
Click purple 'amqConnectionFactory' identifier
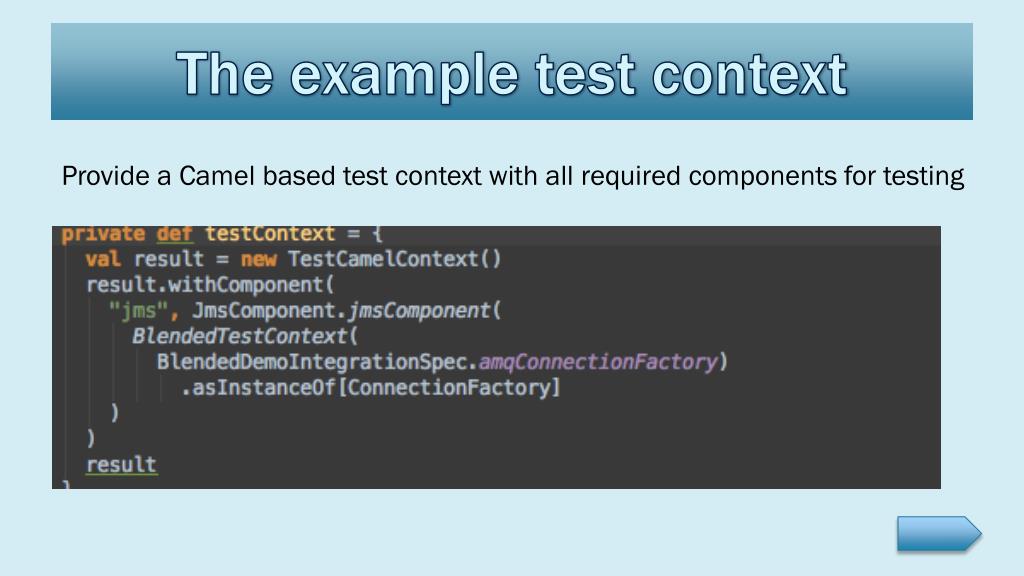tap(598, 362)
